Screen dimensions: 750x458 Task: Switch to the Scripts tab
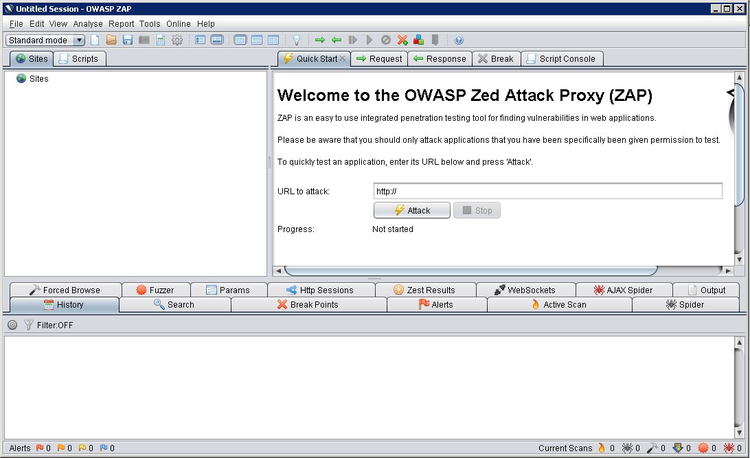click(79, 59)
